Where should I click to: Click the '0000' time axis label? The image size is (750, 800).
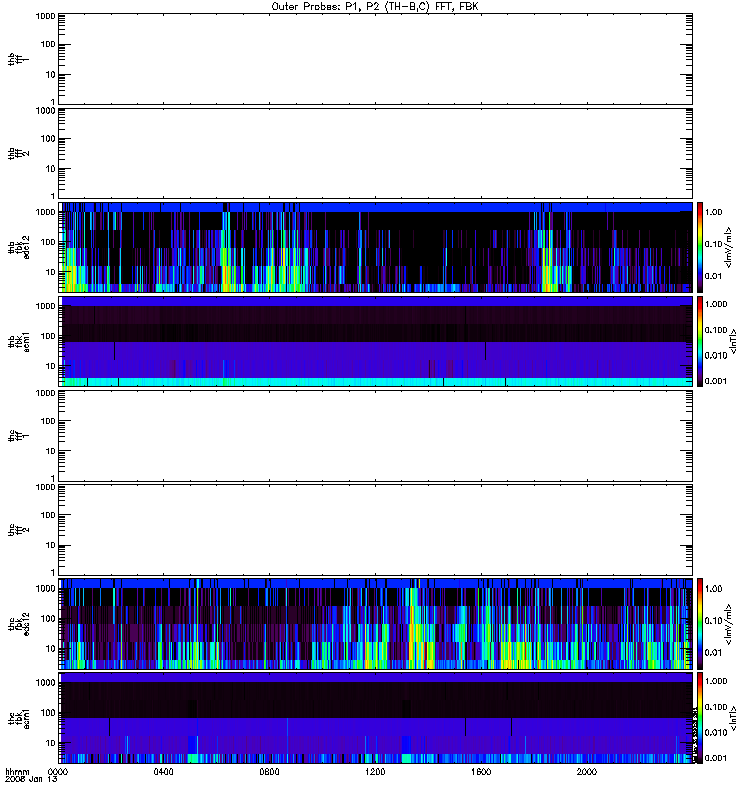pos(57,772)
